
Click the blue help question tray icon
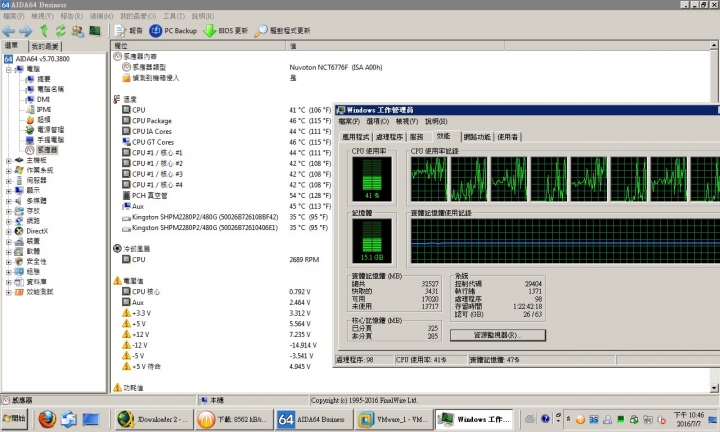545,419
